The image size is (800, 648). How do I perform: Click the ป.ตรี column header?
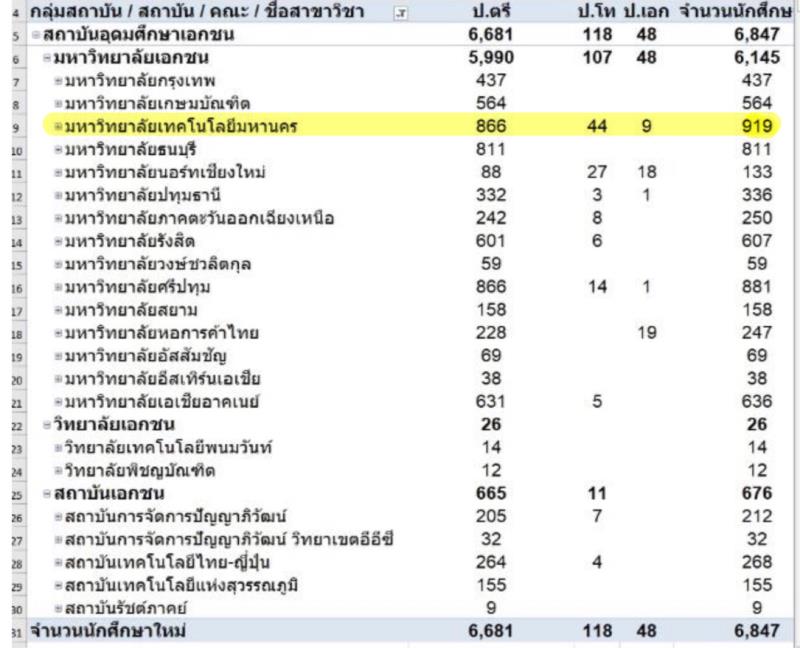point(492,13)
